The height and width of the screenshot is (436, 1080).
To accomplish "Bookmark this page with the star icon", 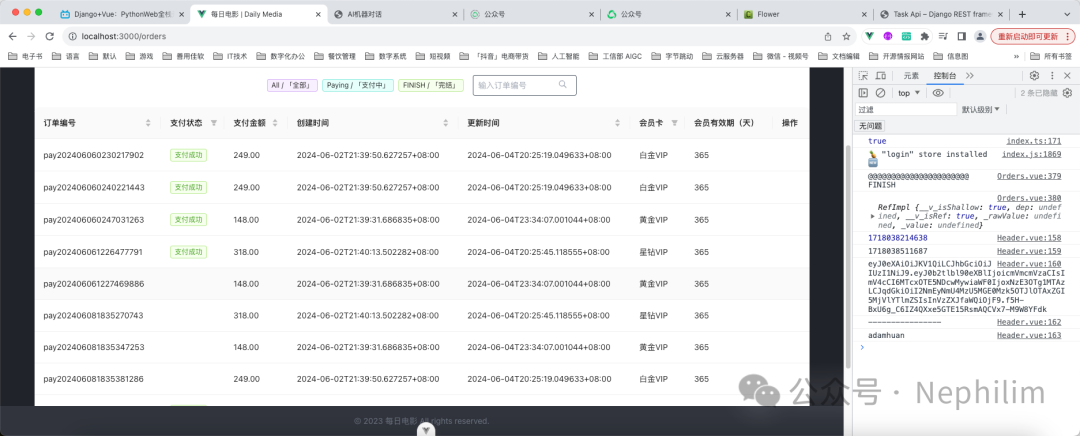I will (846, 37).
